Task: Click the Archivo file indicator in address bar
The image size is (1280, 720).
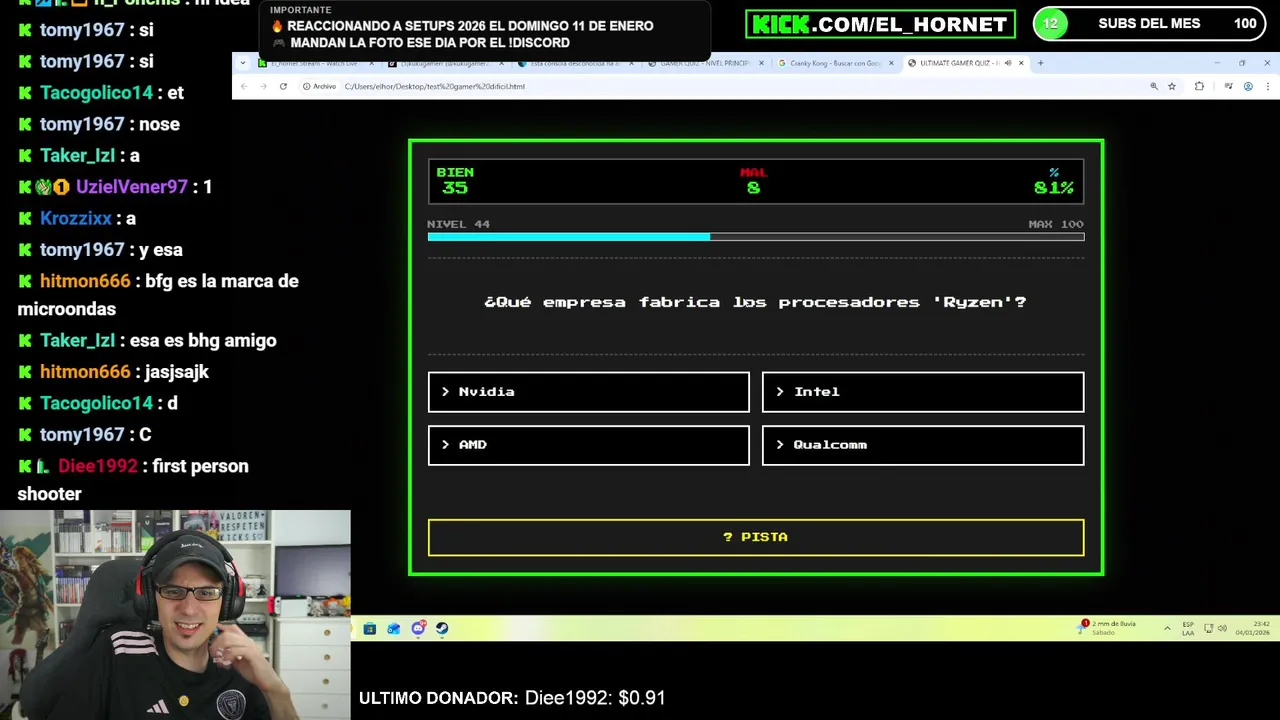Action: coord(319,86)
